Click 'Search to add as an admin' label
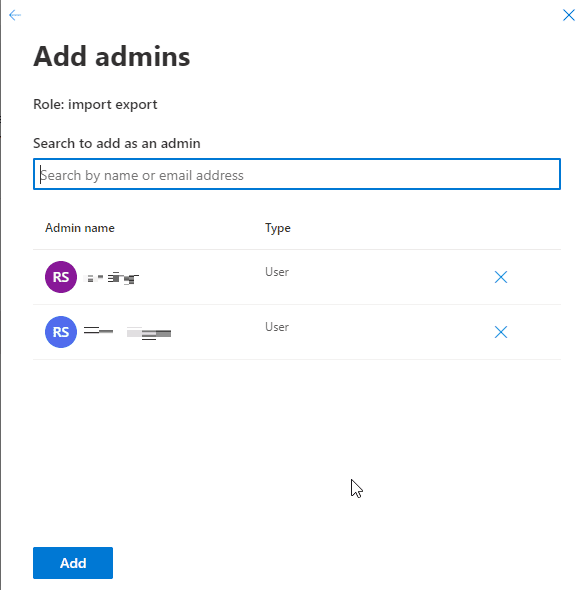 (x=117, y=143)
